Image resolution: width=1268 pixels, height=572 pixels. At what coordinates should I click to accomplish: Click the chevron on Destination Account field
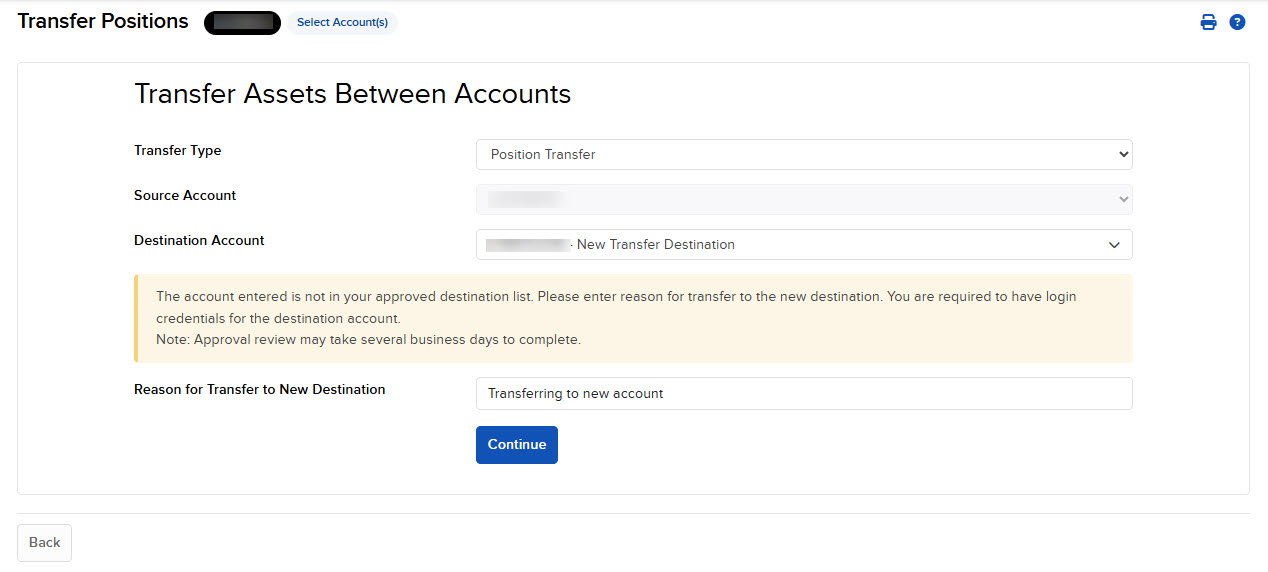coord(1114,245)
